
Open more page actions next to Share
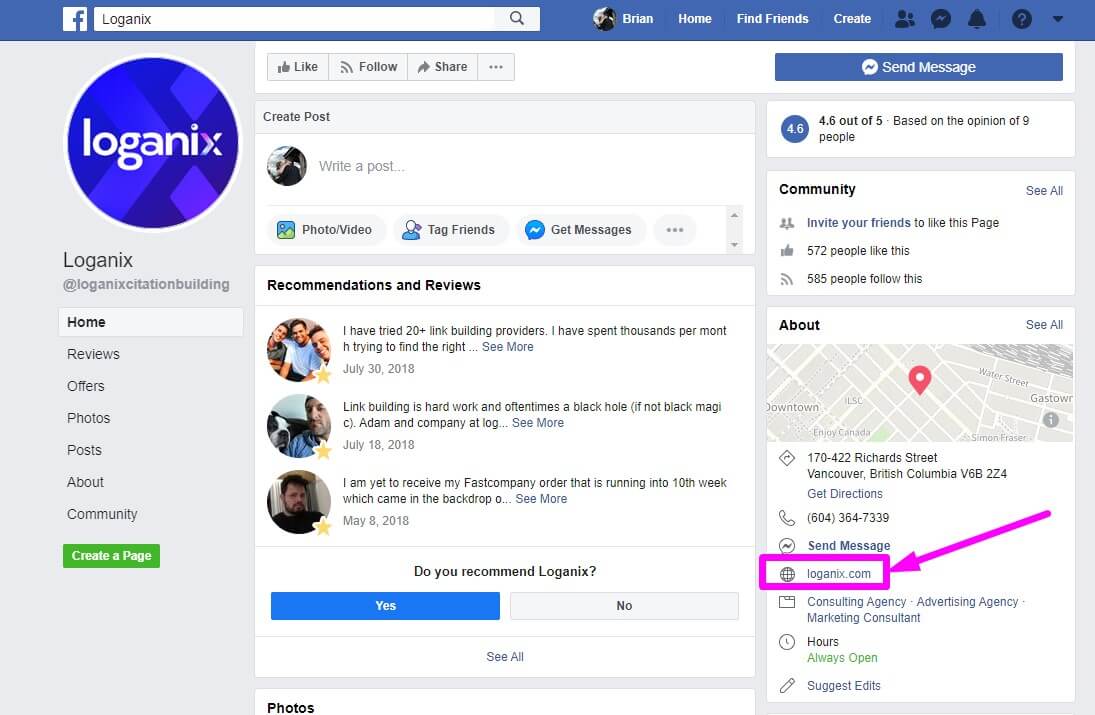click(496, 67)
